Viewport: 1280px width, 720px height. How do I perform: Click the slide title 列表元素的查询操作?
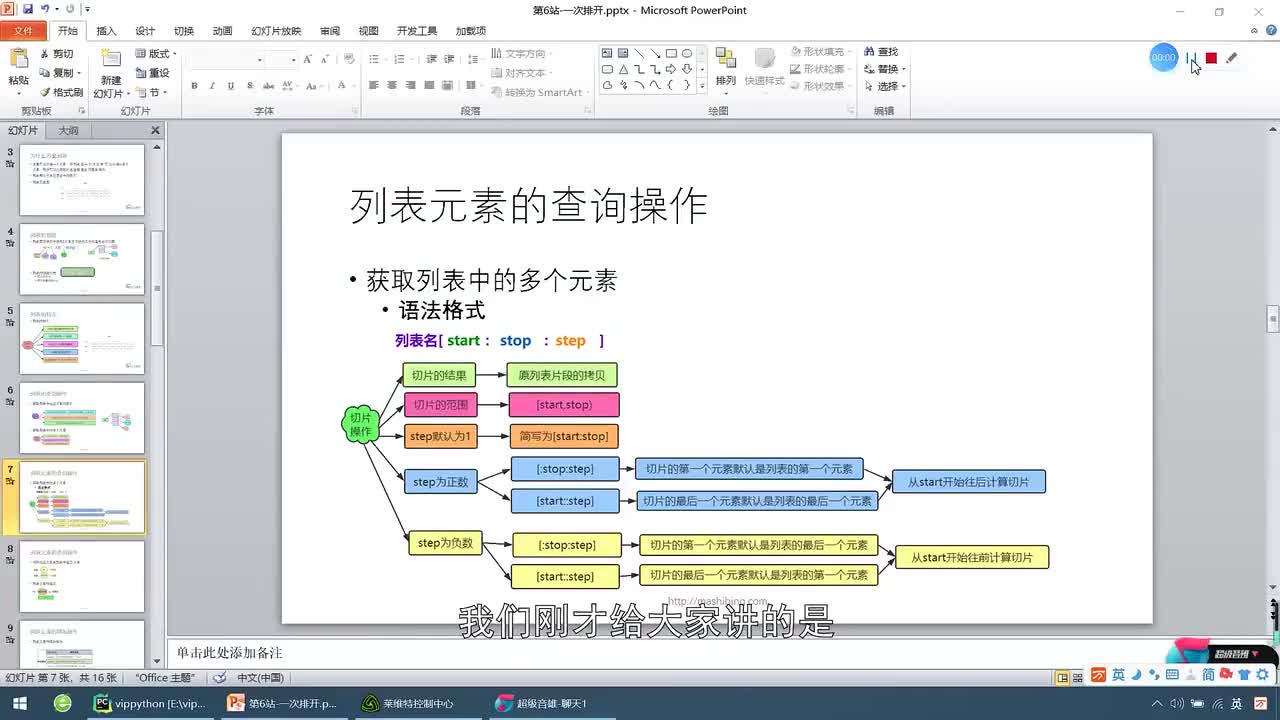click(x=529, y=206)
